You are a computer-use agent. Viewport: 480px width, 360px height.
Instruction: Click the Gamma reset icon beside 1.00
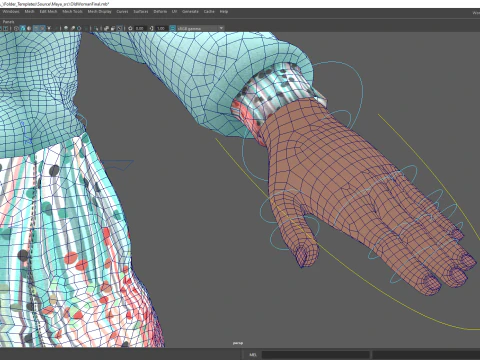tap(151, 28)
